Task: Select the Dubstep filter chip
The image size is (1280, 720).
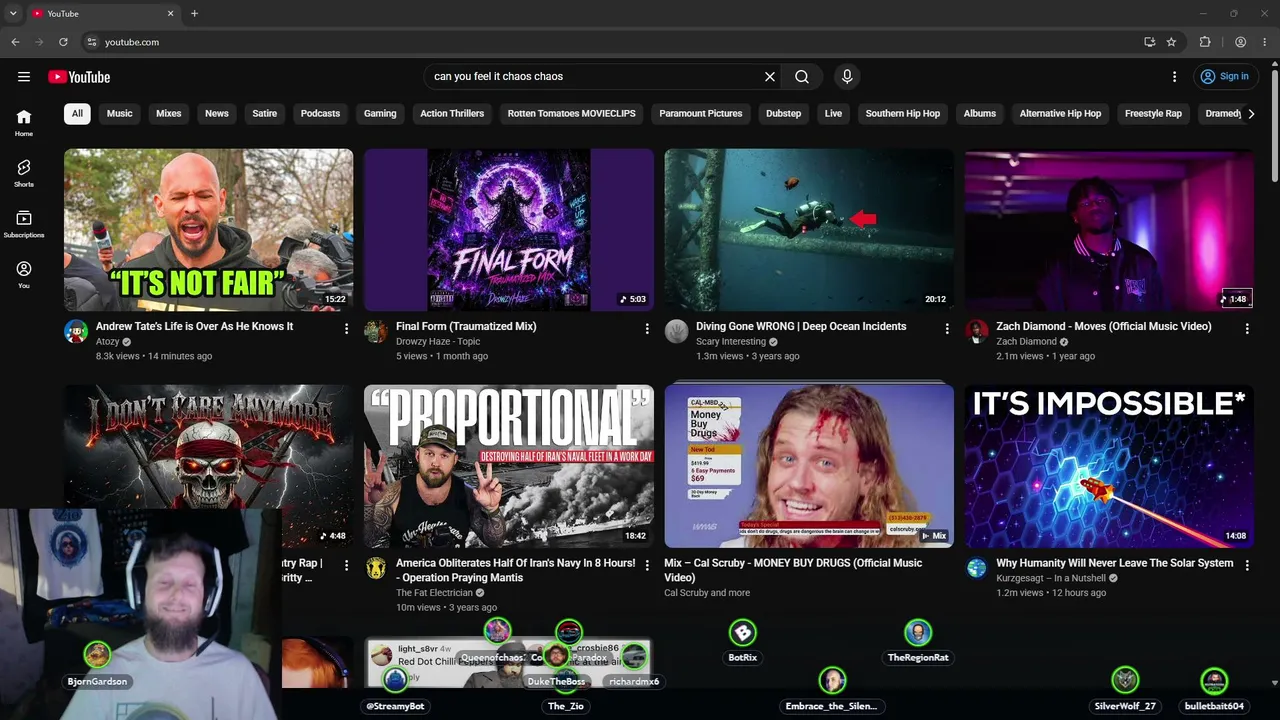Action: click(784, 114)
